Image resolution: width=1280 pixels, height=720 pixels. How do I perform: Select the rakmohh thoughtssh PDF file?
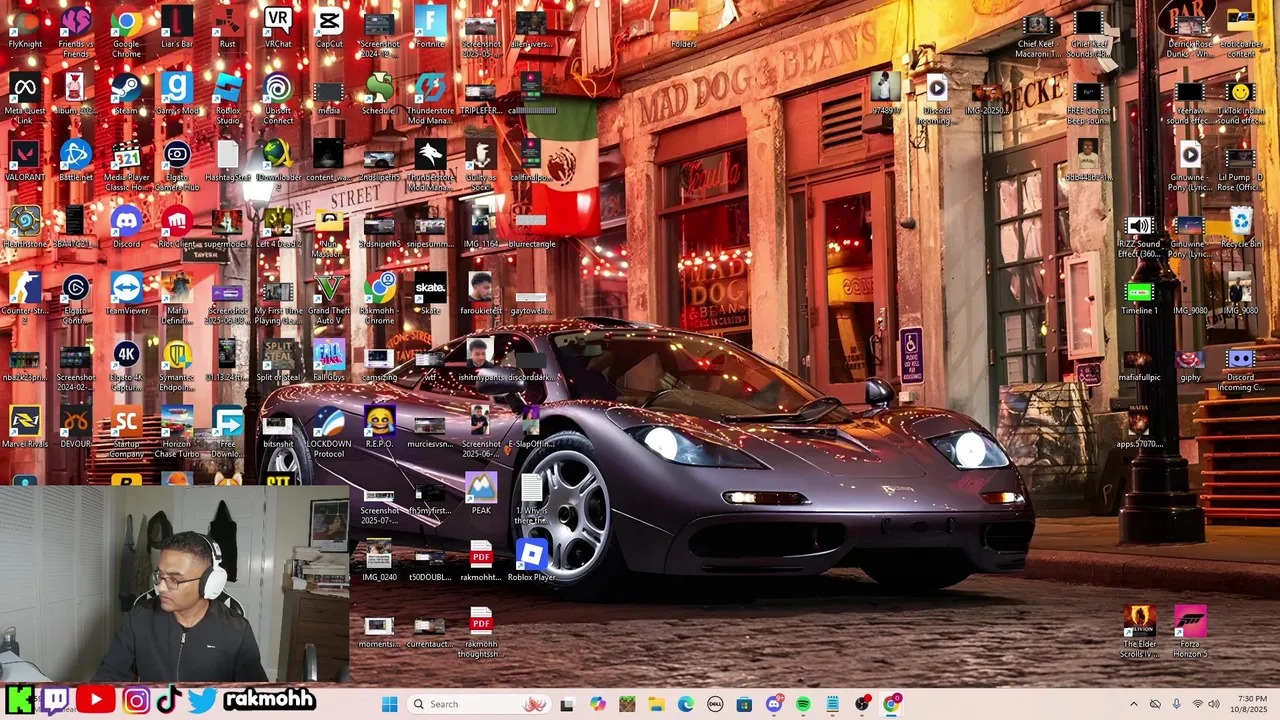pyautogui.click(x=481, y=632)
